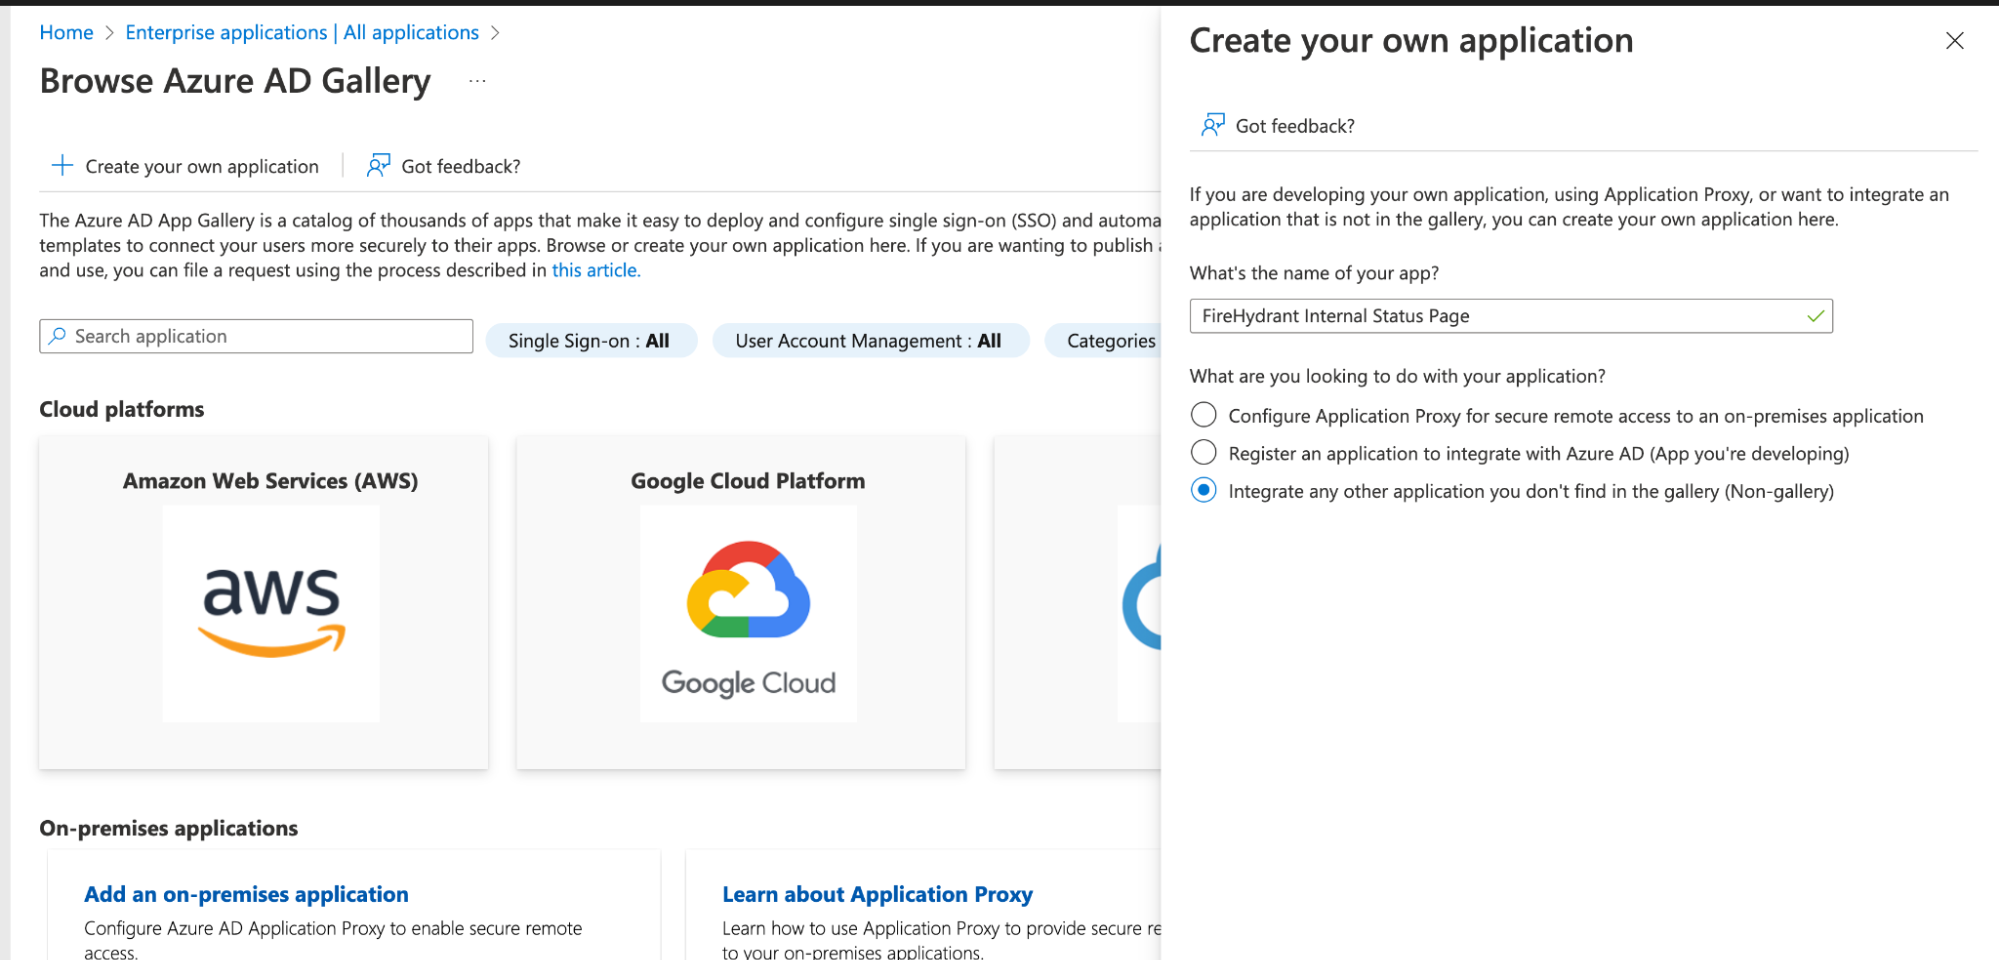Open Add an on-premises application link
1999x961 pixels.
(246, 894)
